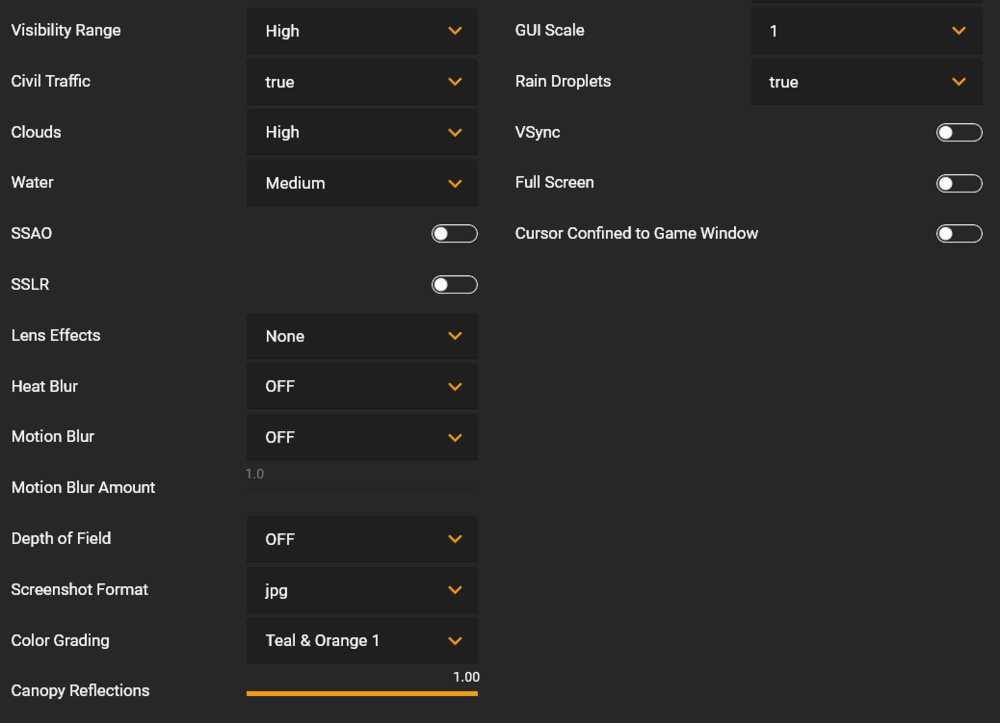
Task: Toggle Cursor Confined to Game Window
Action: (959, 234)
